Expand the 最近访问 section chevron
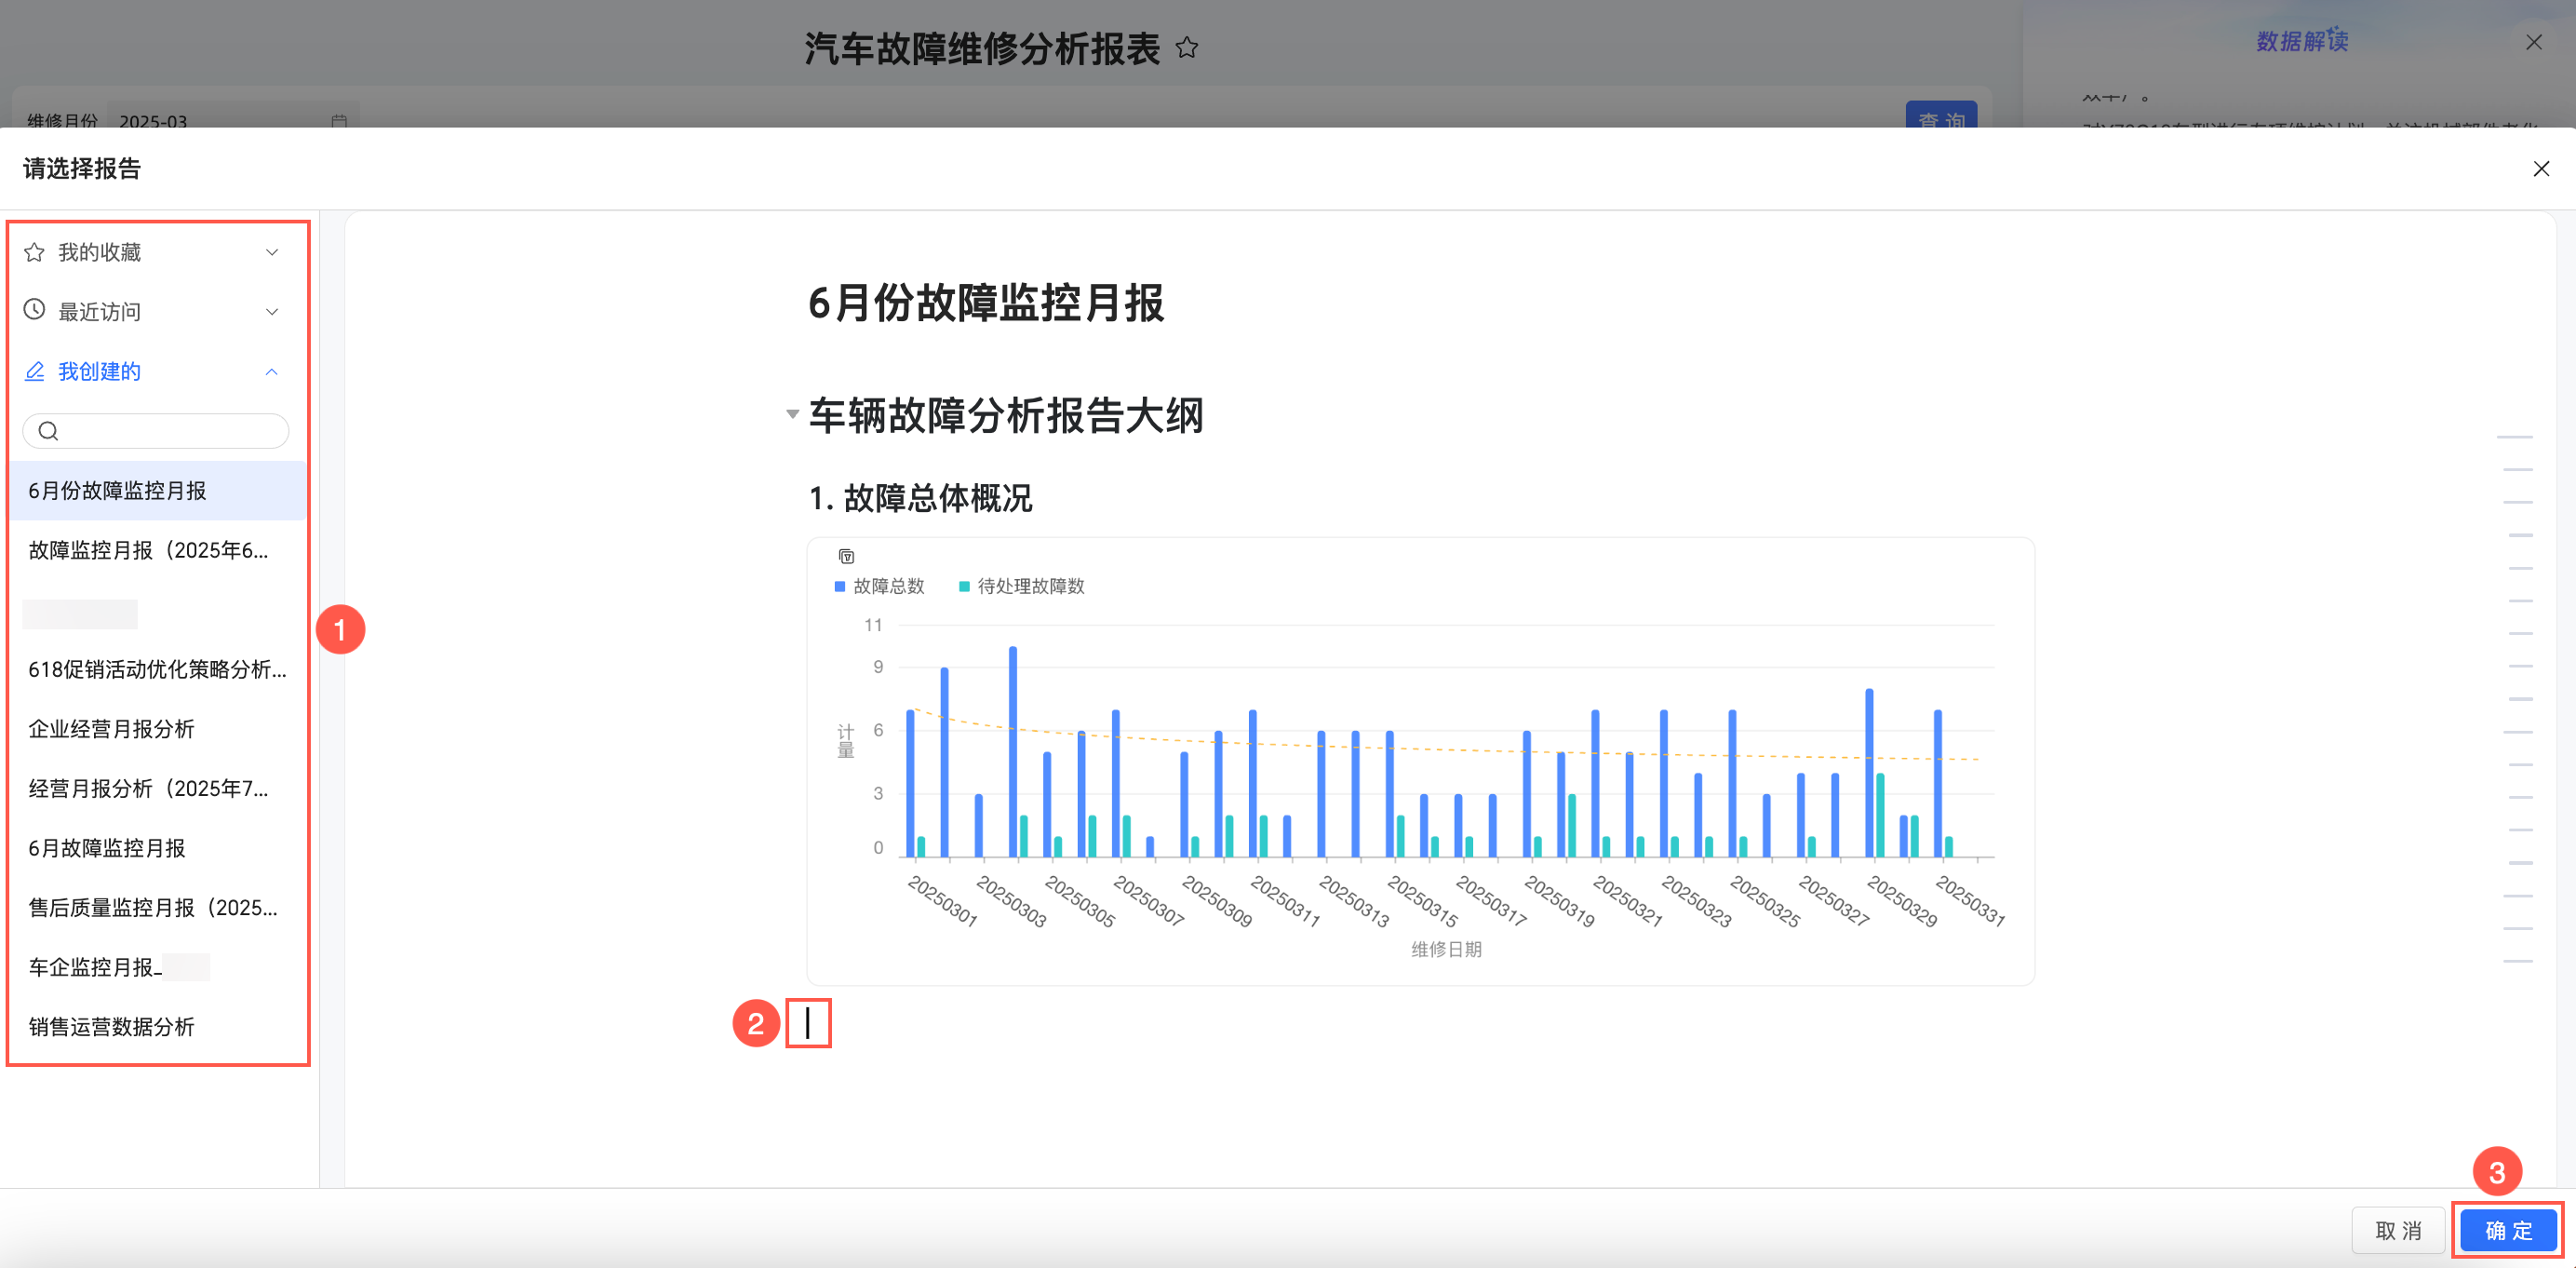The height and width of the screenshot is (1268, 2576). pos(272,311)
